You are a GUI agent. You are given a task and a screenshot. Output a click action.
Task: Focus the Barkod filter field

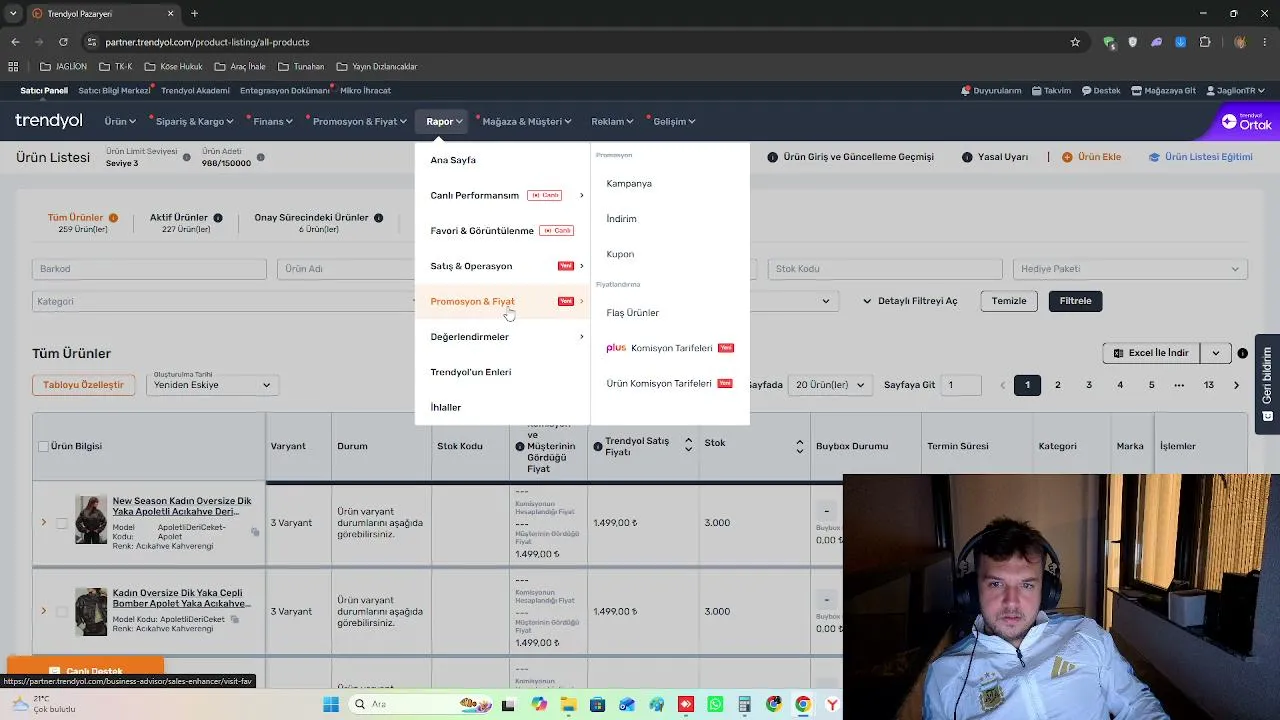[149, 269]
